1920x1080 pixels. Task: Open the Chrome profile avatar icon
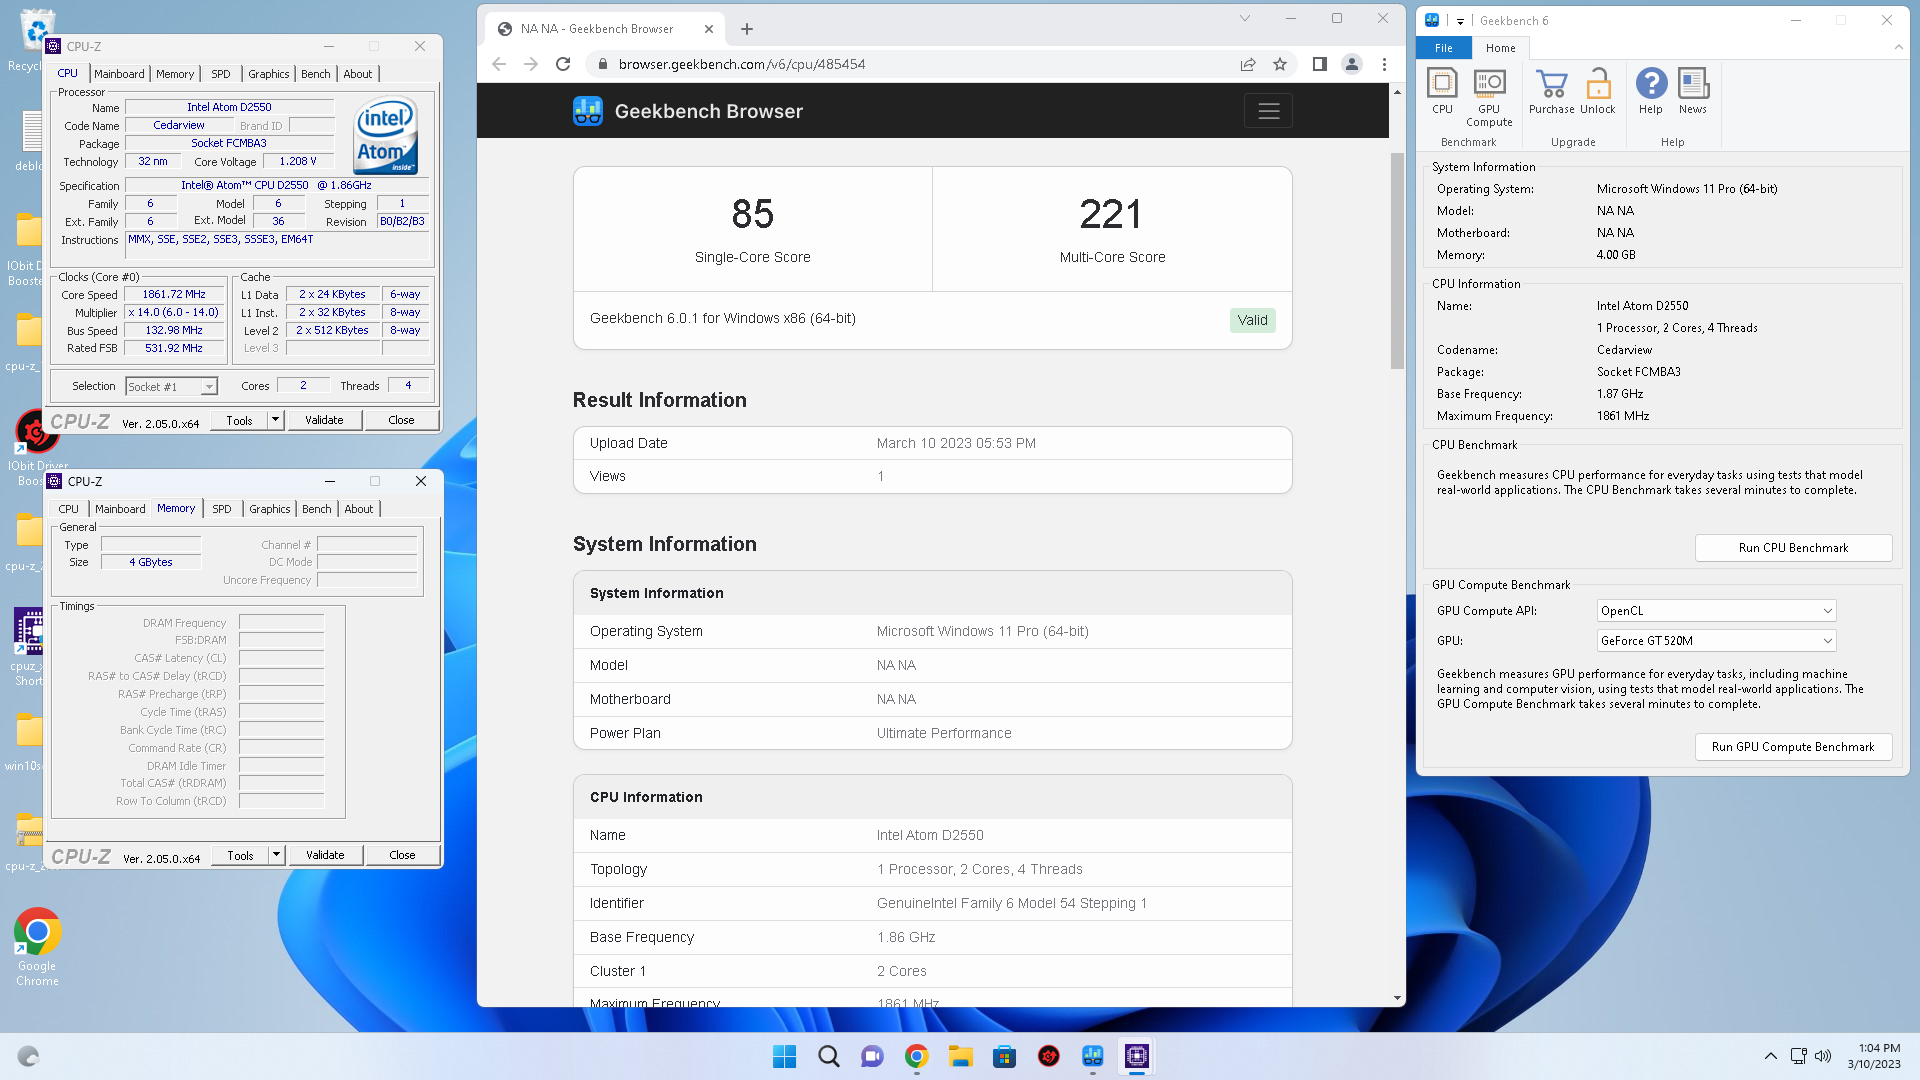[1352, 64]
